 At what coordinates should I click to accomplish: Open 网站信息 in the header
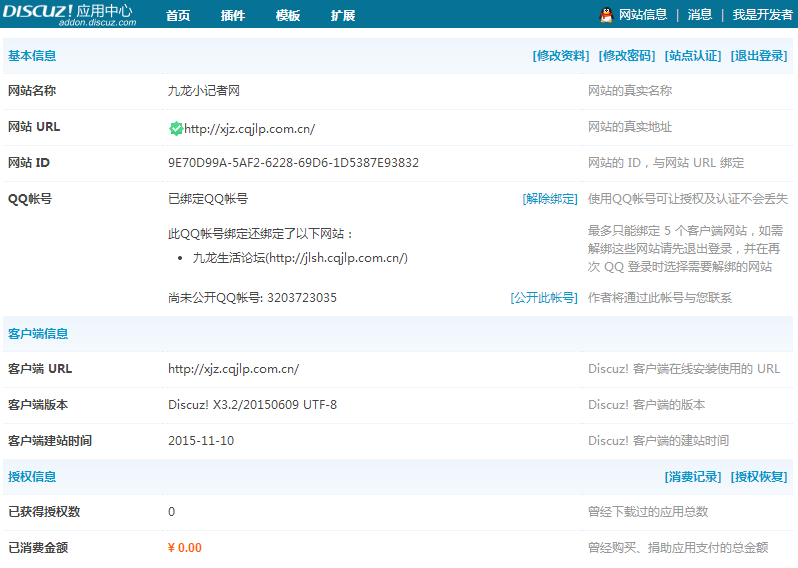click(643, 15)
